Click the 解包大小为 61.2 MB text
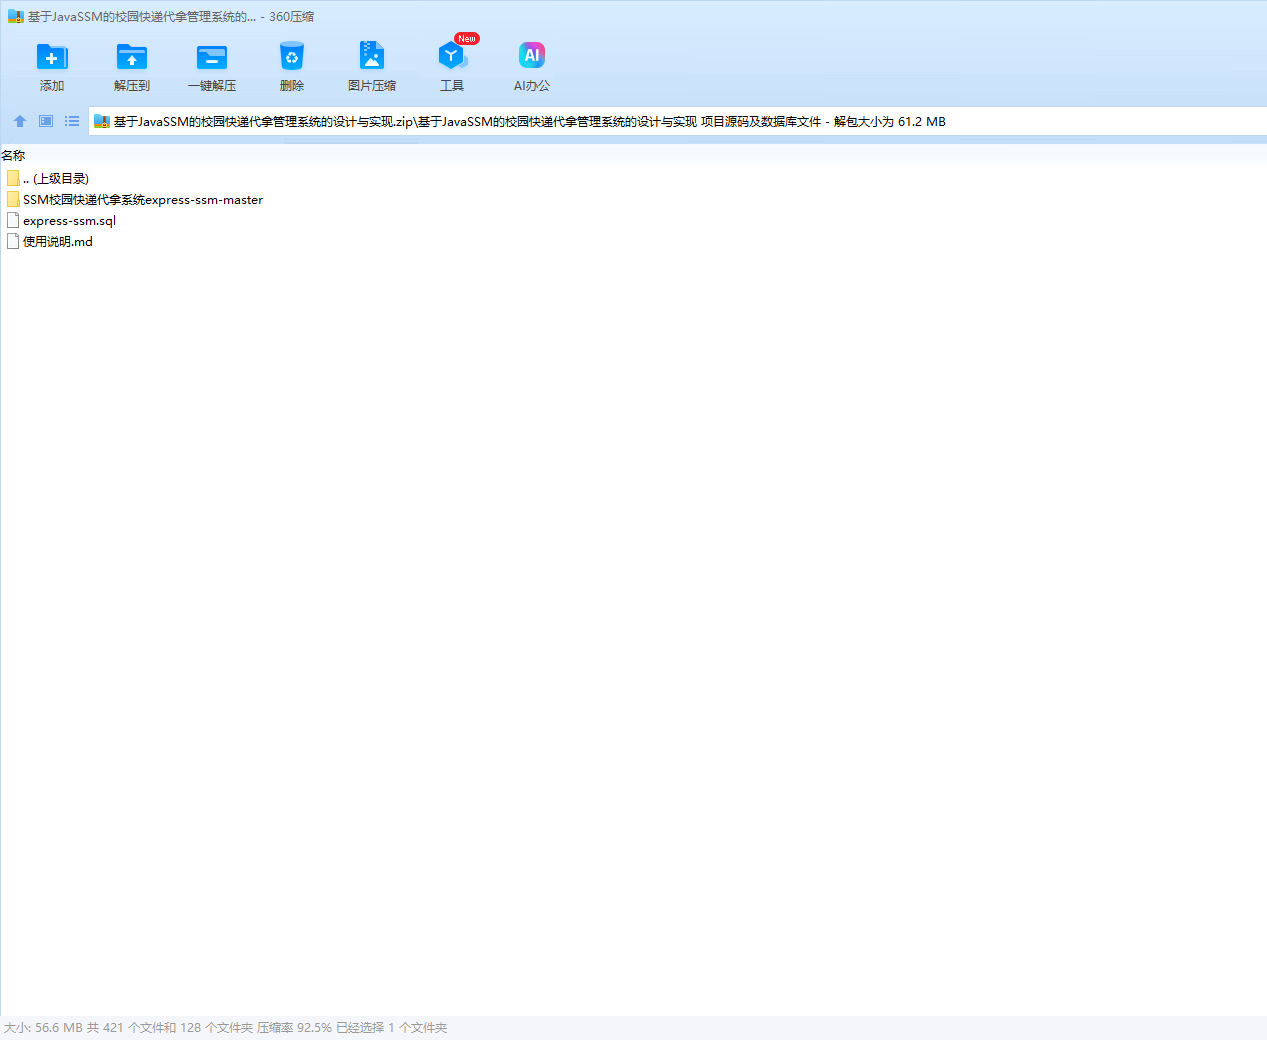 [x=890, y=122]
